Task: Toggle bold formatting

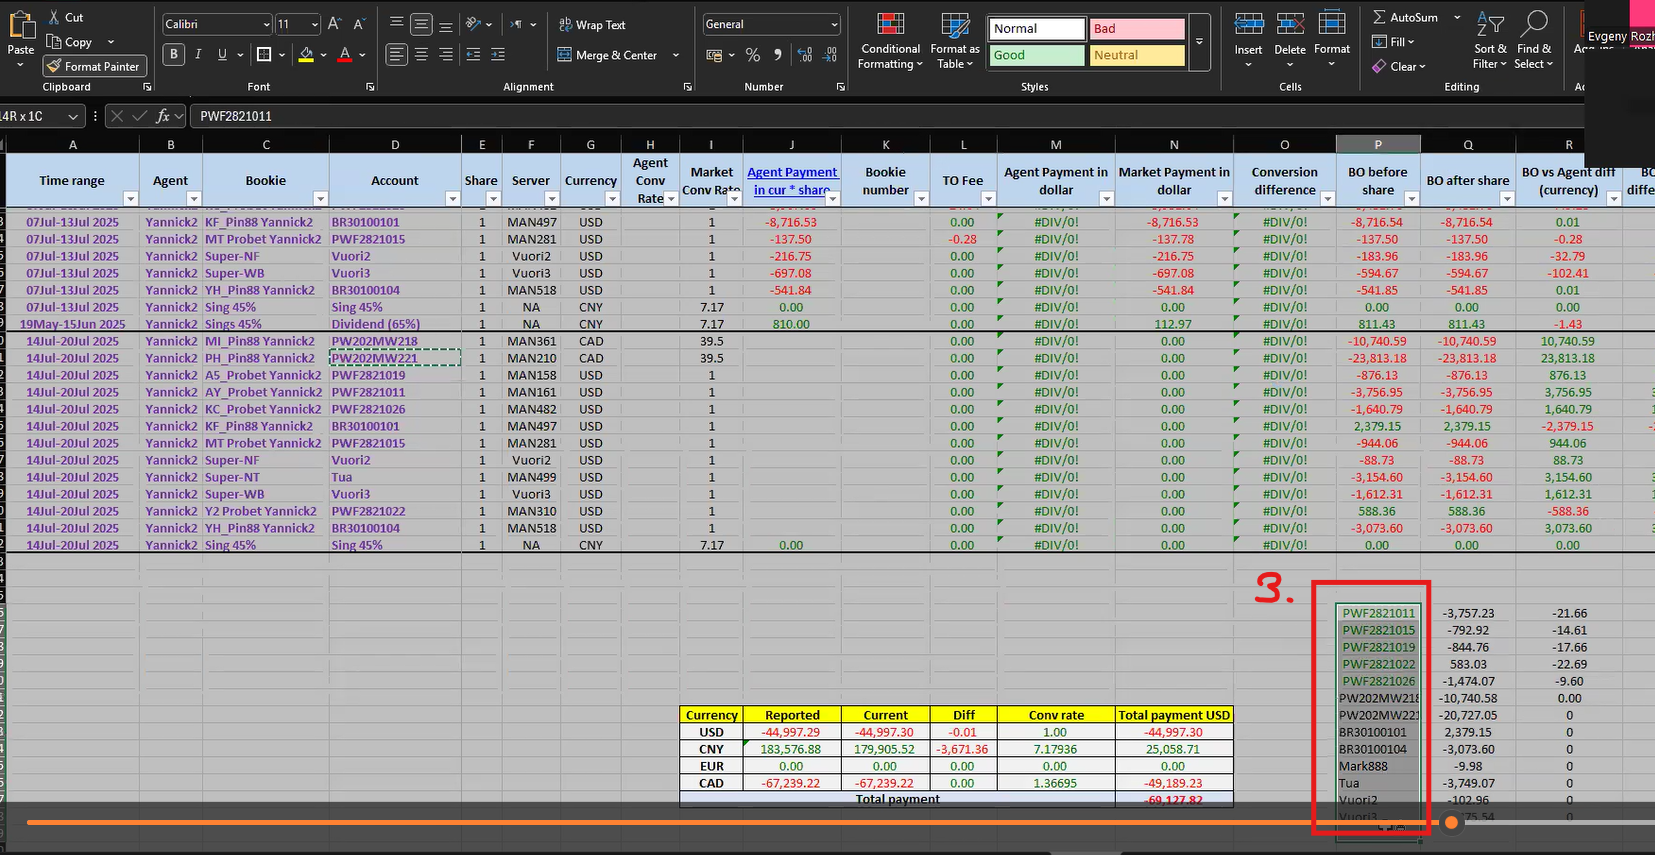Action: click(174, 54)
